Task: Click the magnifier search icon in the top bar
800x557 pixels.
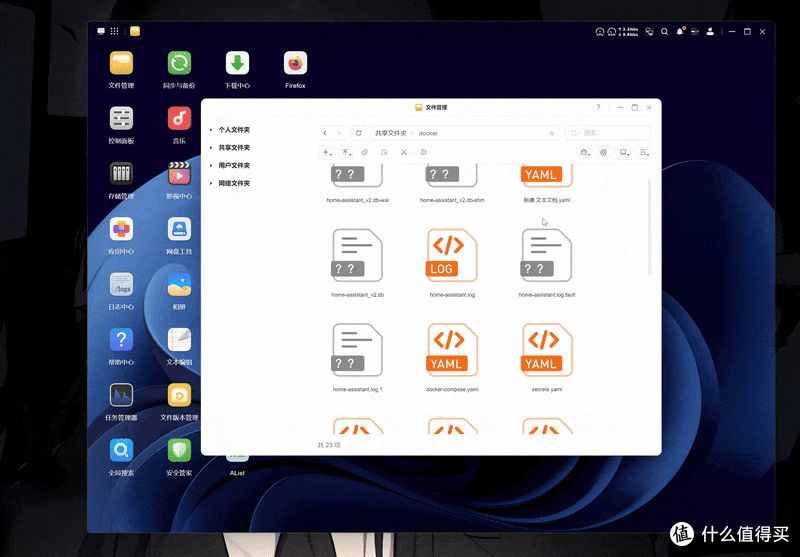Action: 664,31
